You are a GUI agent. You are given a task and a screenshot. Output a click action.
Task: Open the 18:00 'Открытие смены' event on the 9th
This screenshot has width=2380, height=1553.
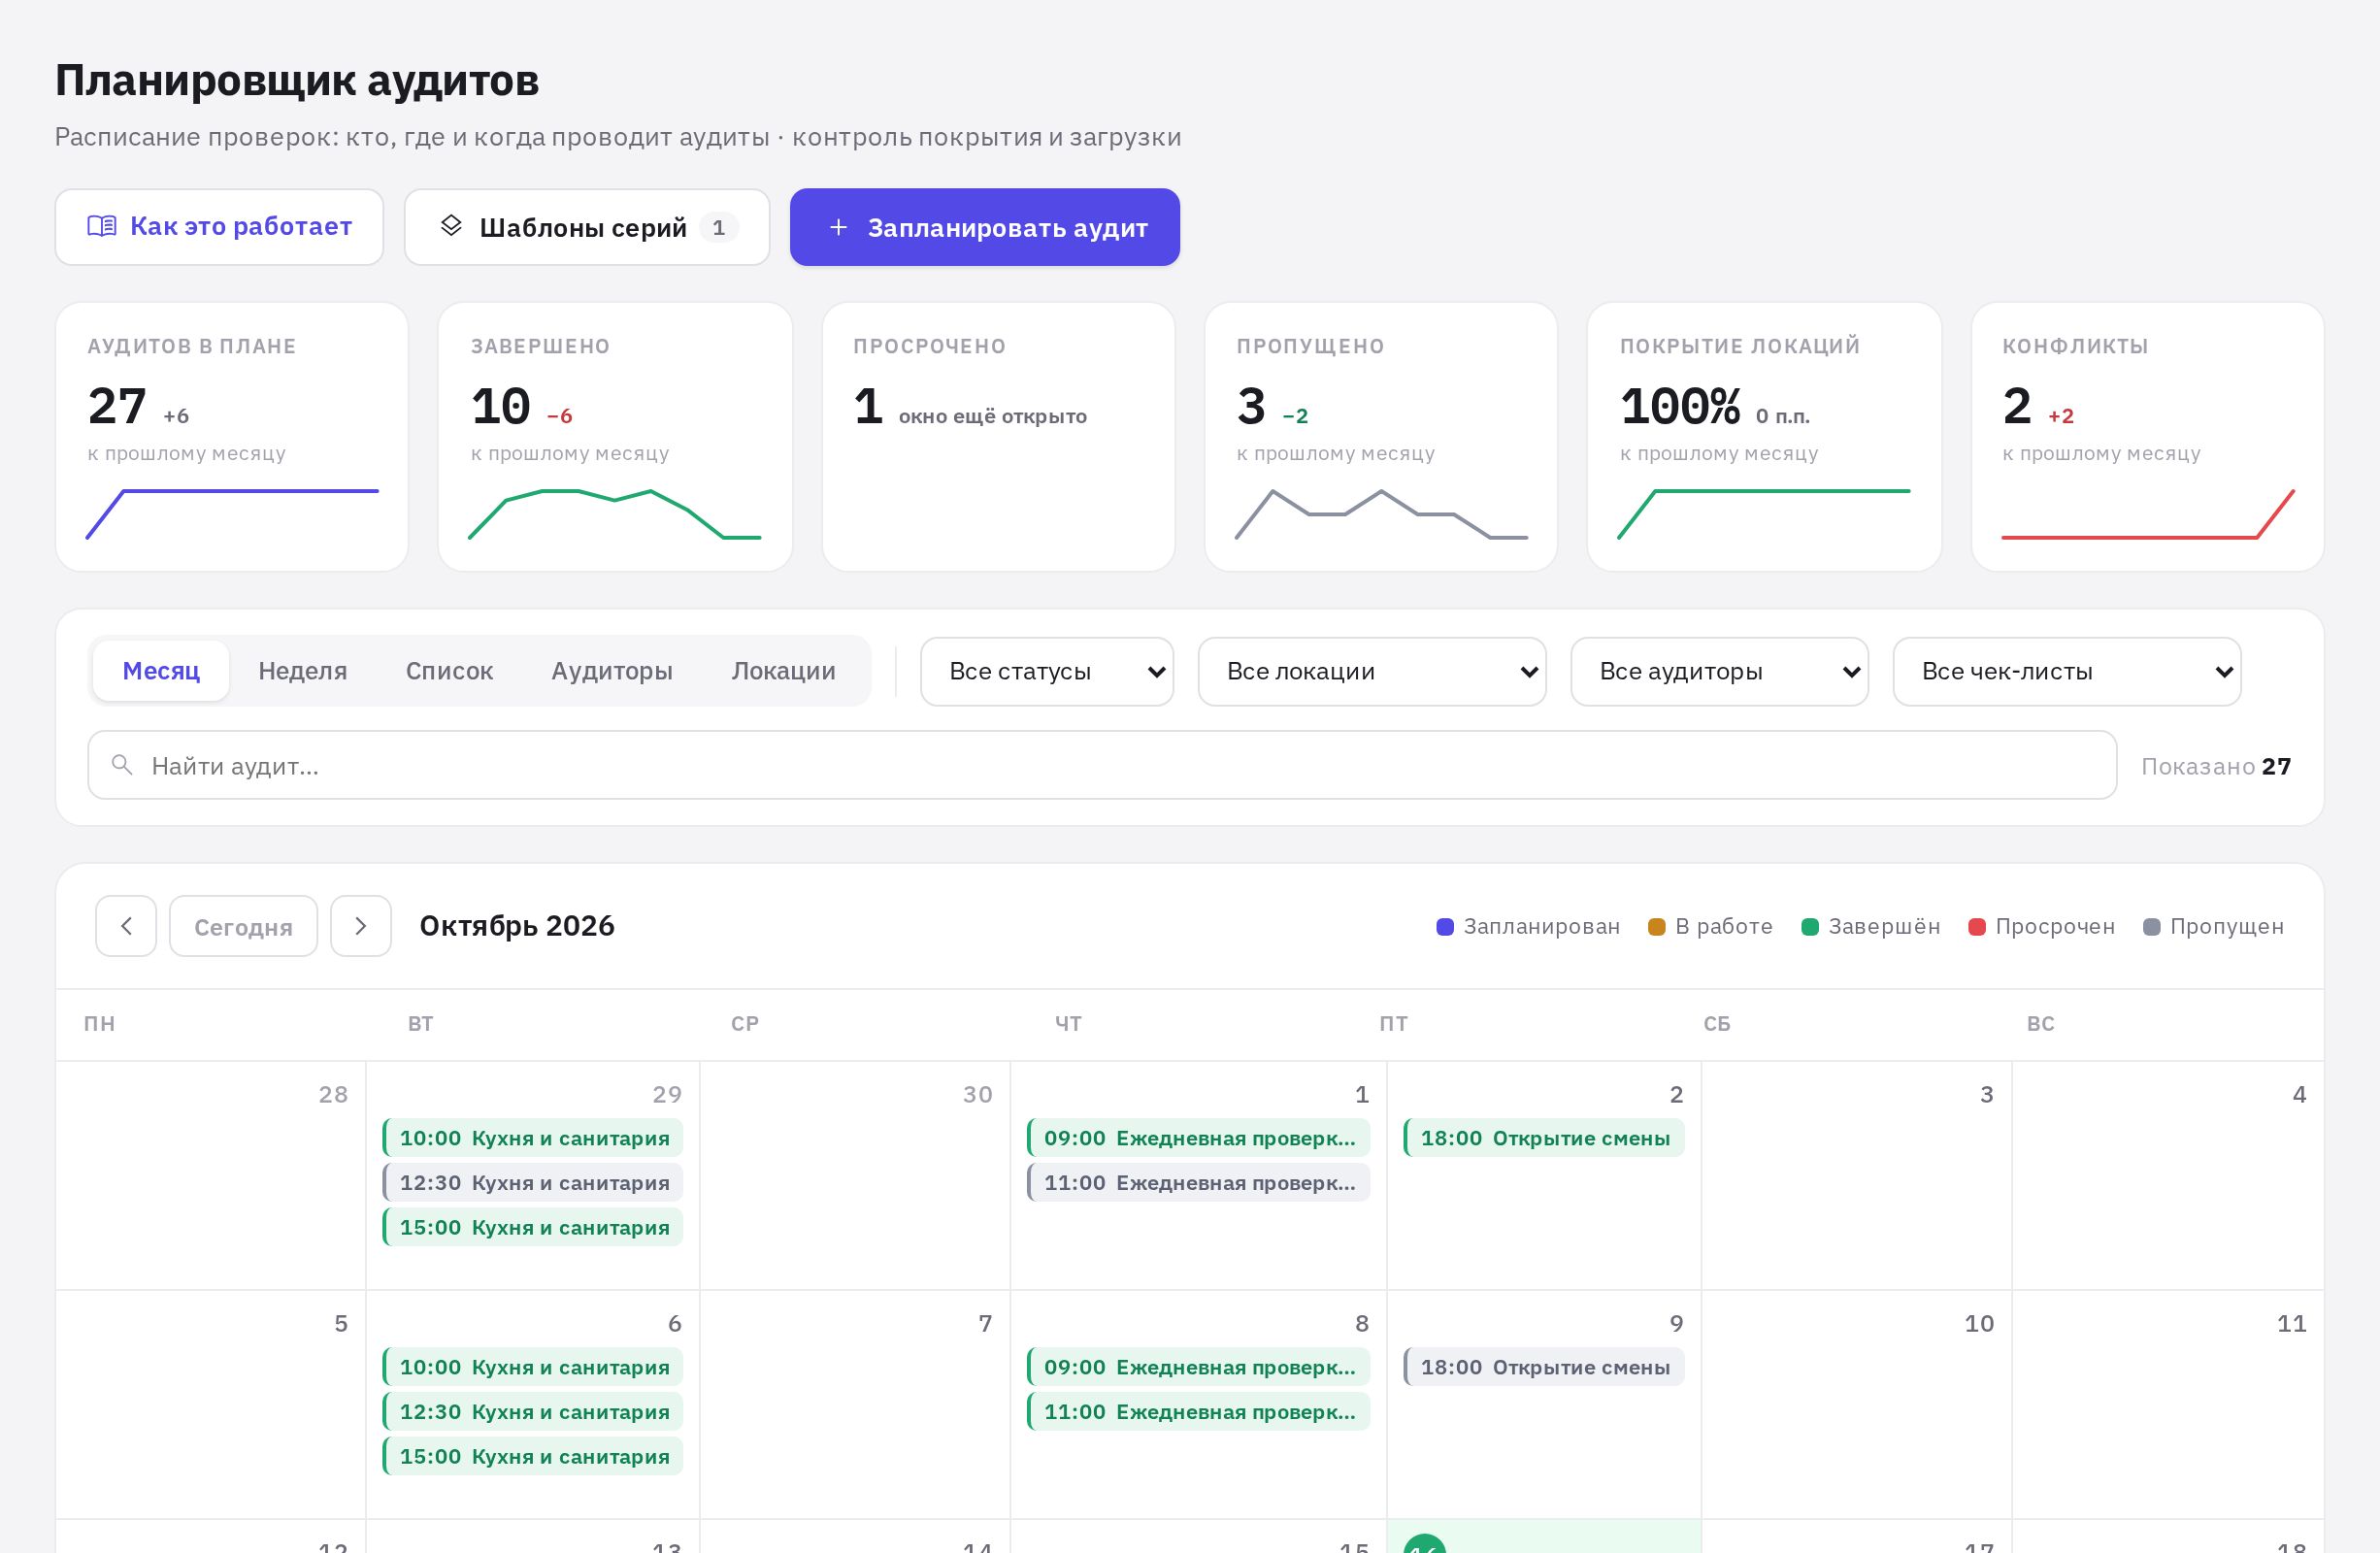point(1544,1367)
